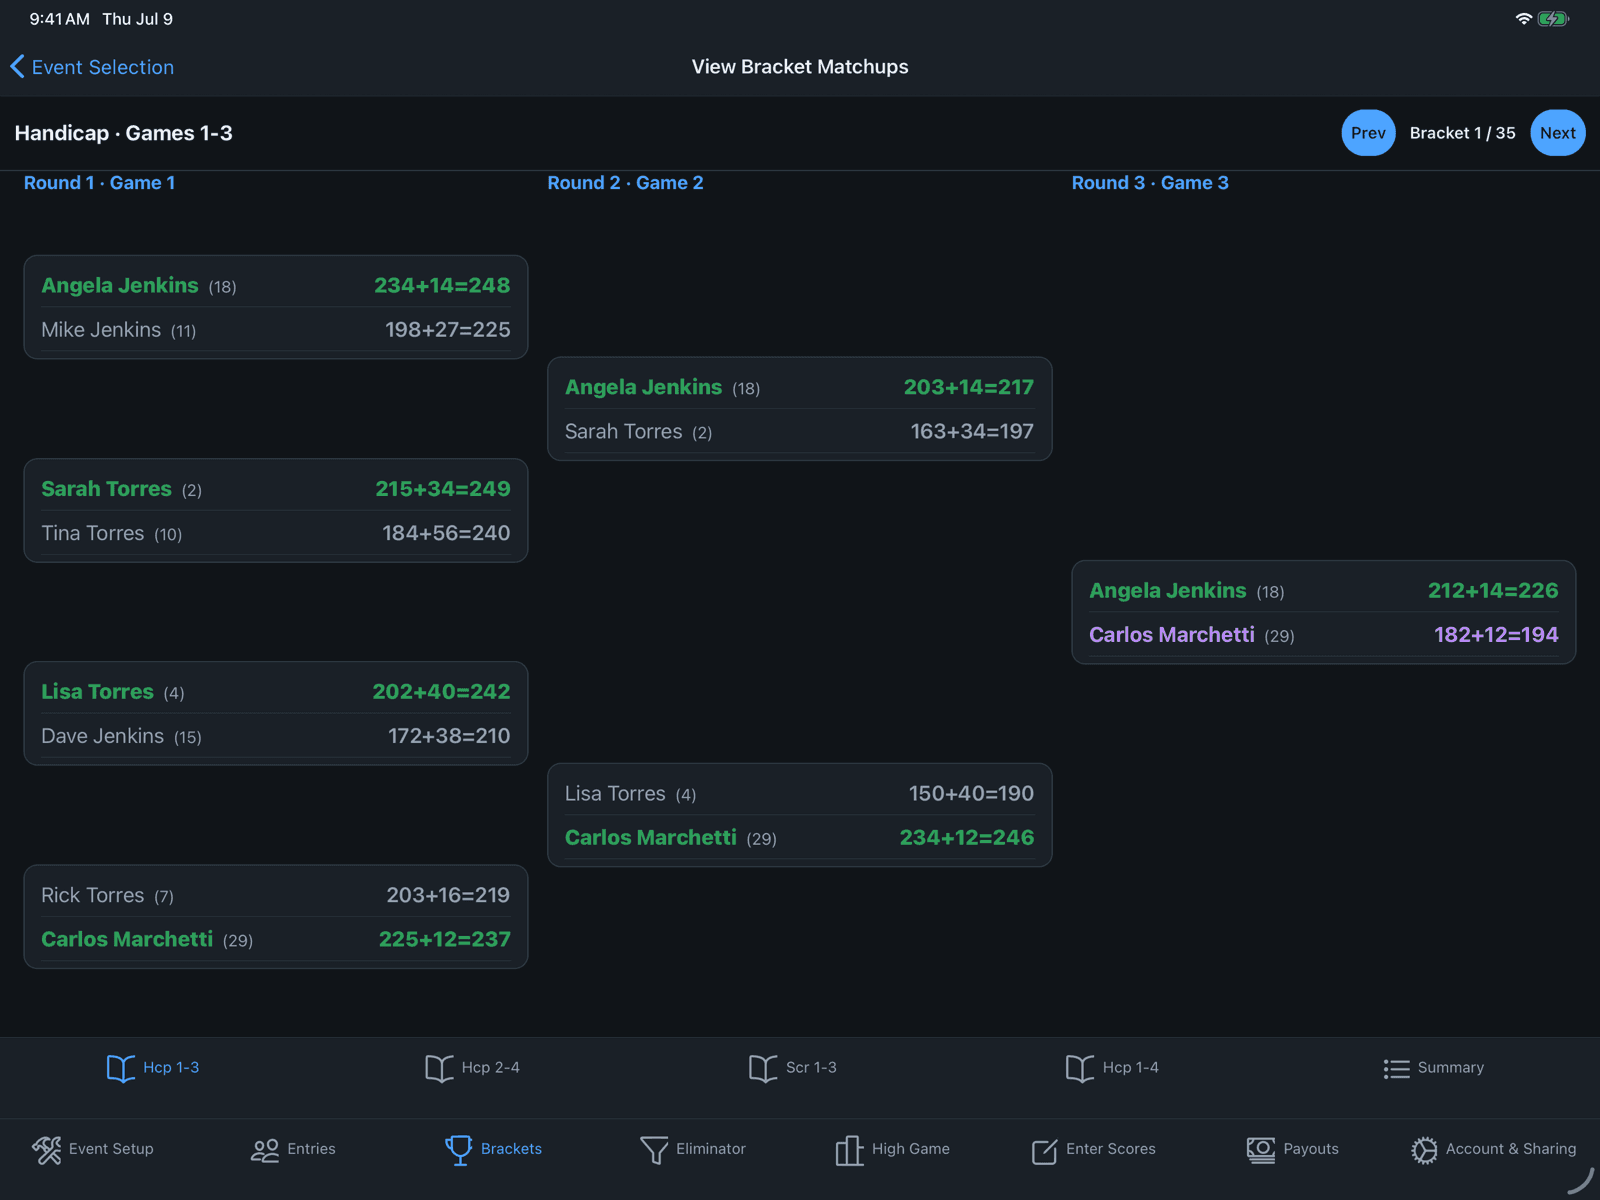Select Hcp 1-4 book icon

click(x=1080, y=1068)
